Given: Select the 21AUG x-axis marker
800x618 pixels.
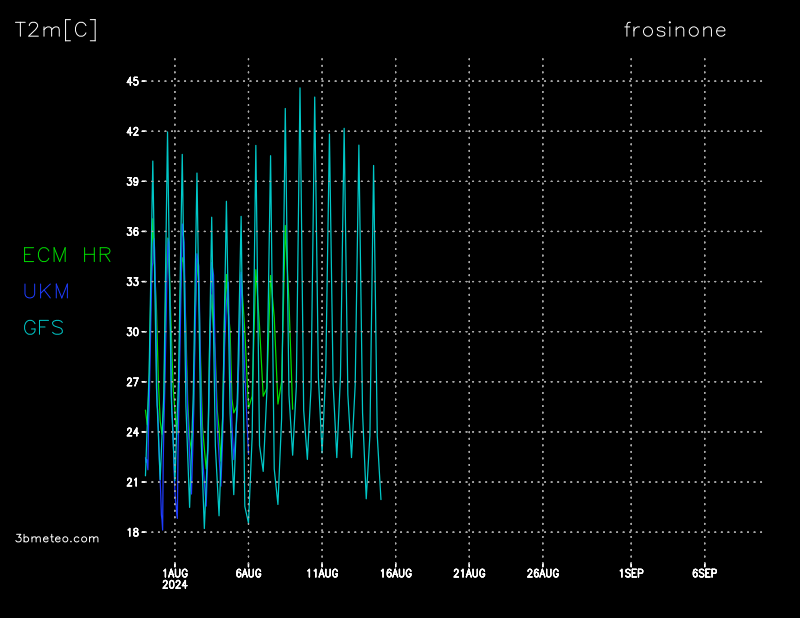Looking at the screenshot, I should tap(469, 573).
